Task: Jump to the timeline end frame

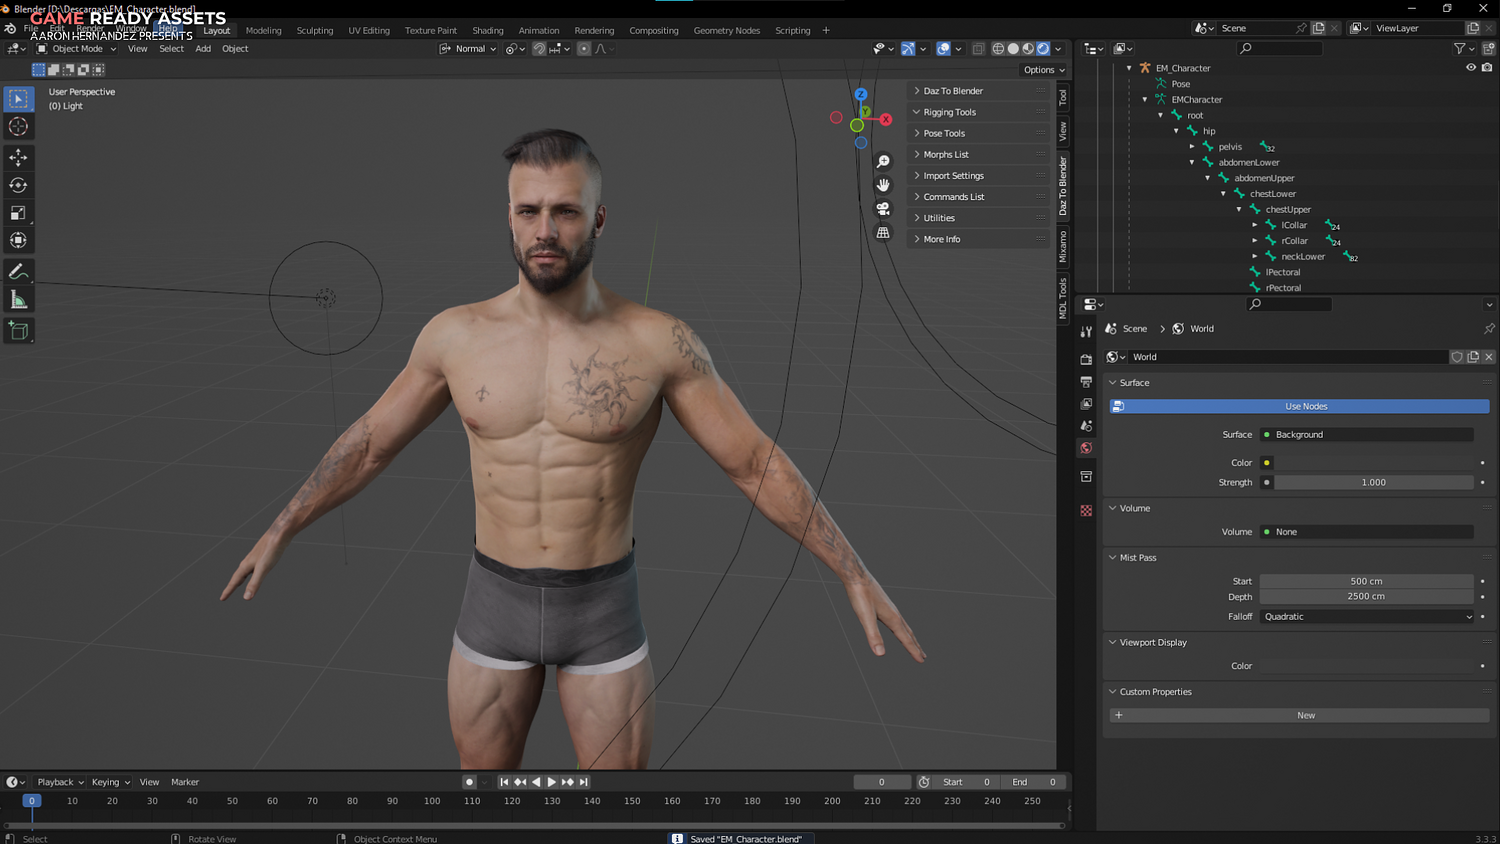Action: click(584, 782)
